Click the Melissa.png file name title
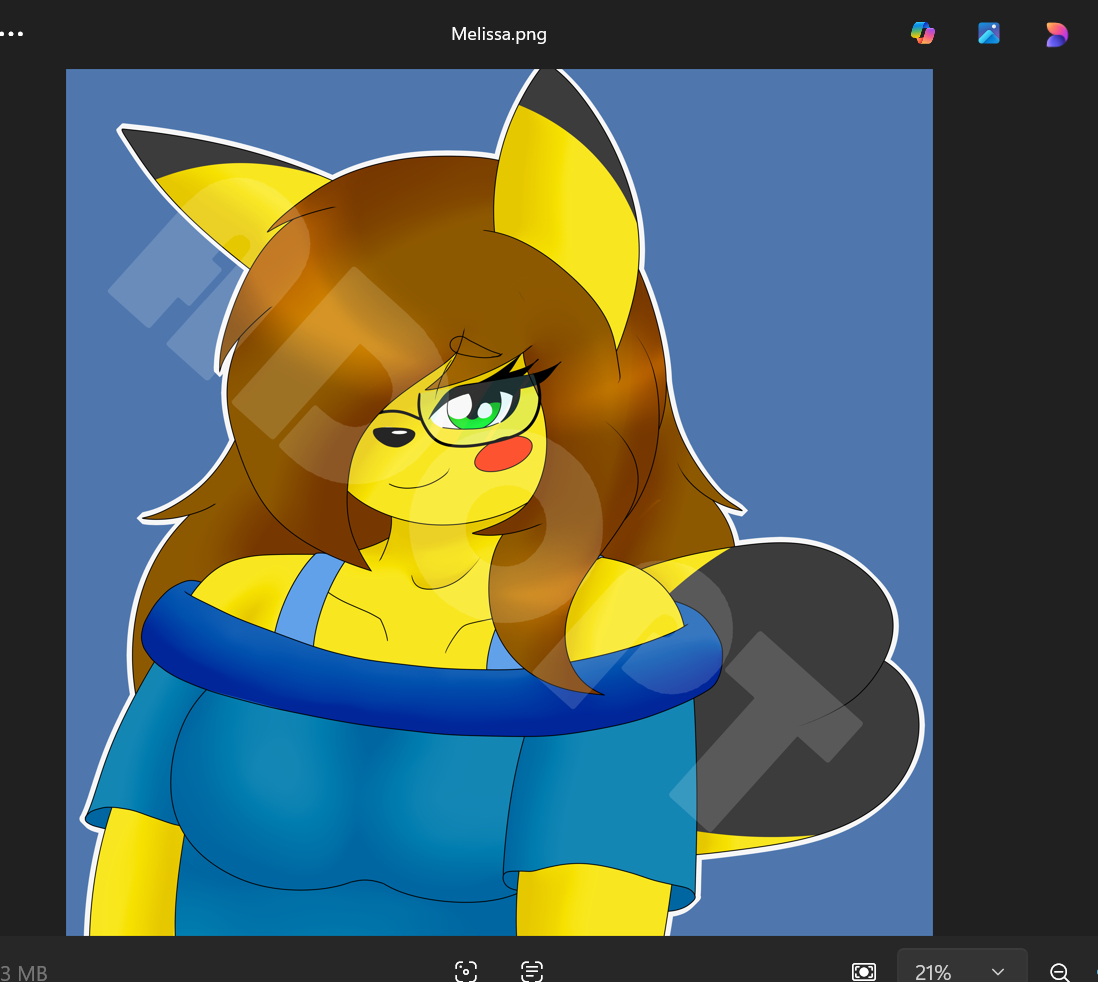1098x982 pixels. point(498,34)
